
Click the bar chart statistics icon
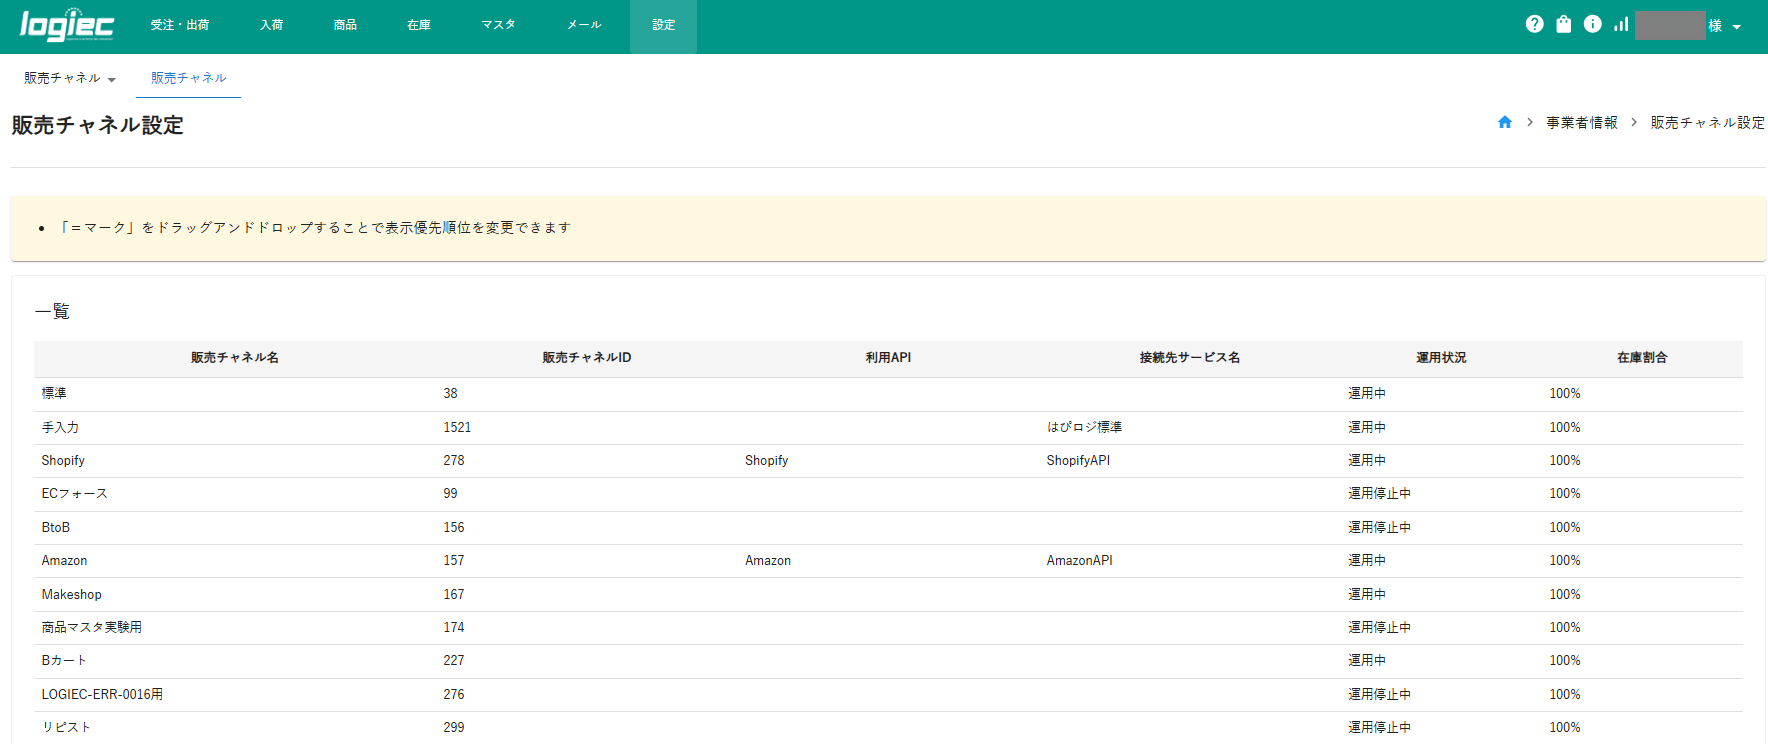point(1621,24)
